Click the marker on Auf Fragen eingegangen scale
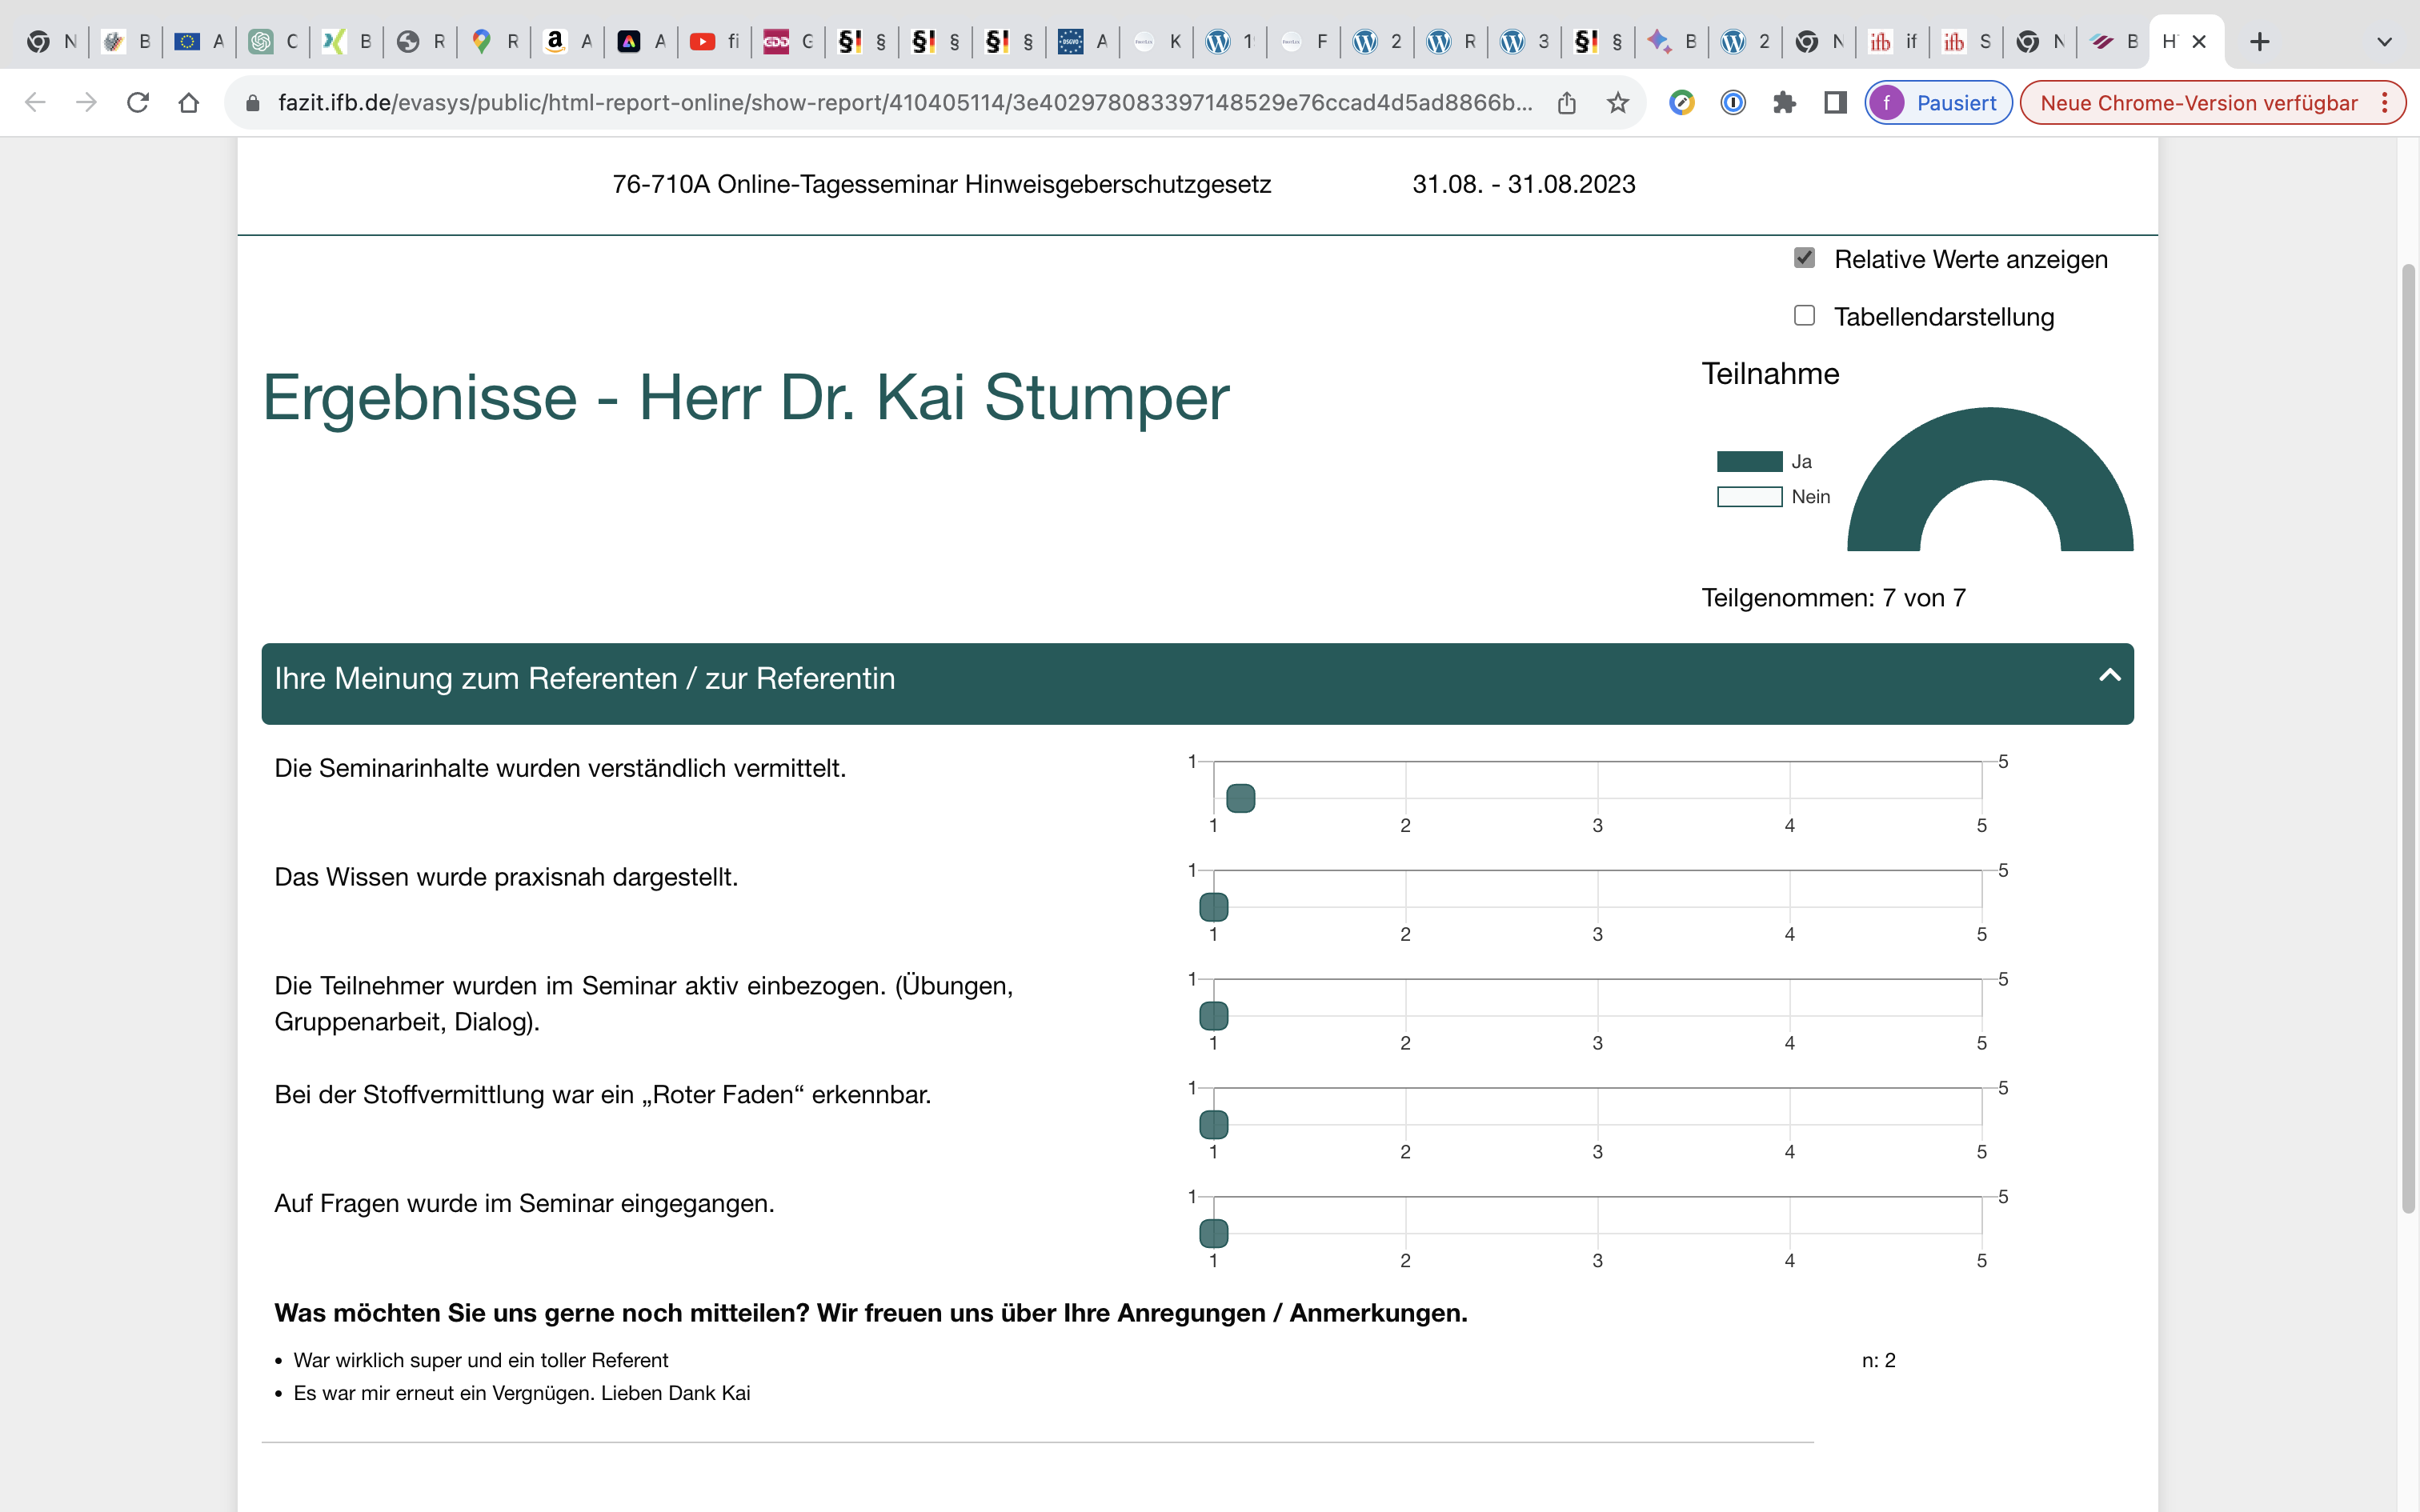This screenshot has height=1512, width=2420. [x=1213, y=1233]
